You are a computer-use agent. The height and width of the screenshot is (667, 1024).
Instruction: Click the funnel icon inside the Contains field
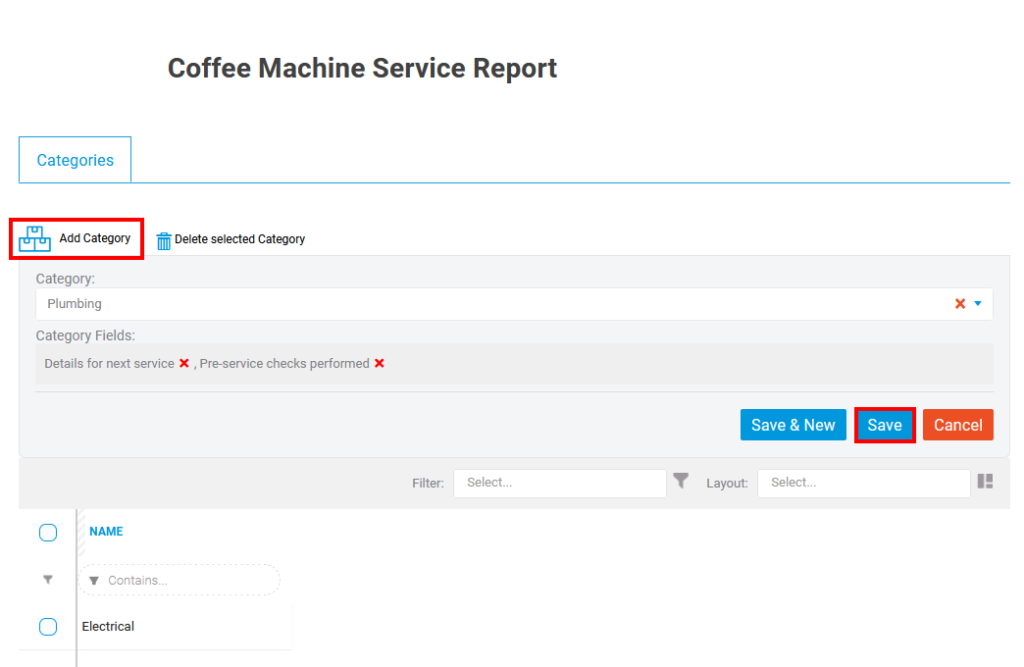[94, 580]
